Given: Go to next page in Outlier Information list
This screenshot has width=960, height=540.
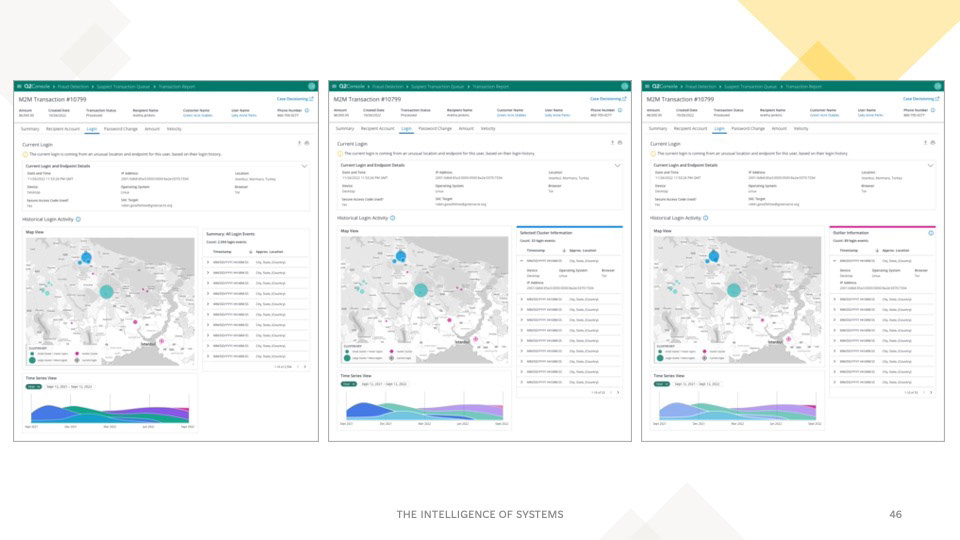Looking at the screenshot, I should 931,392.
